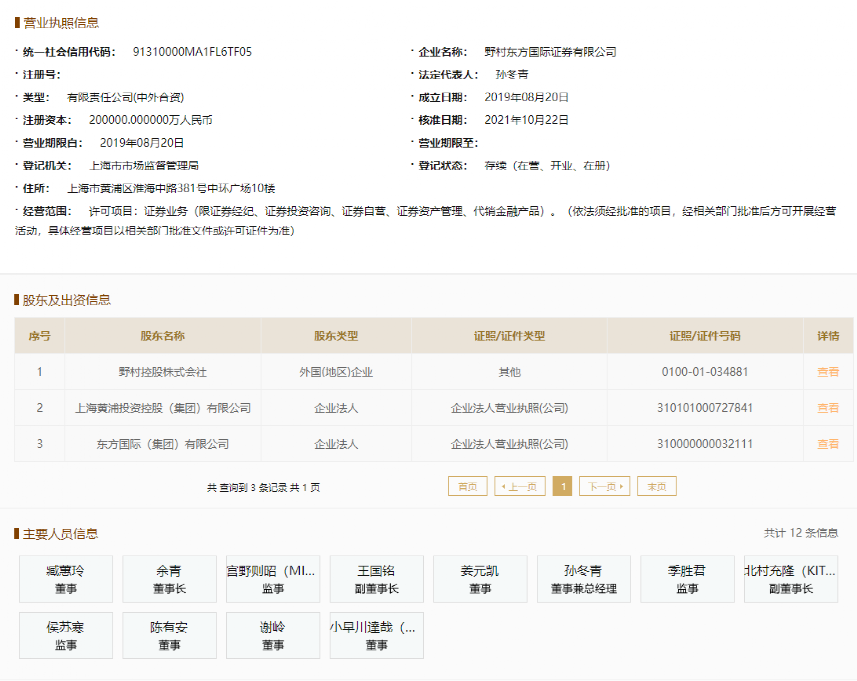
Task: Open supervisor 季胜君's card
Action: tap(687, 579)
